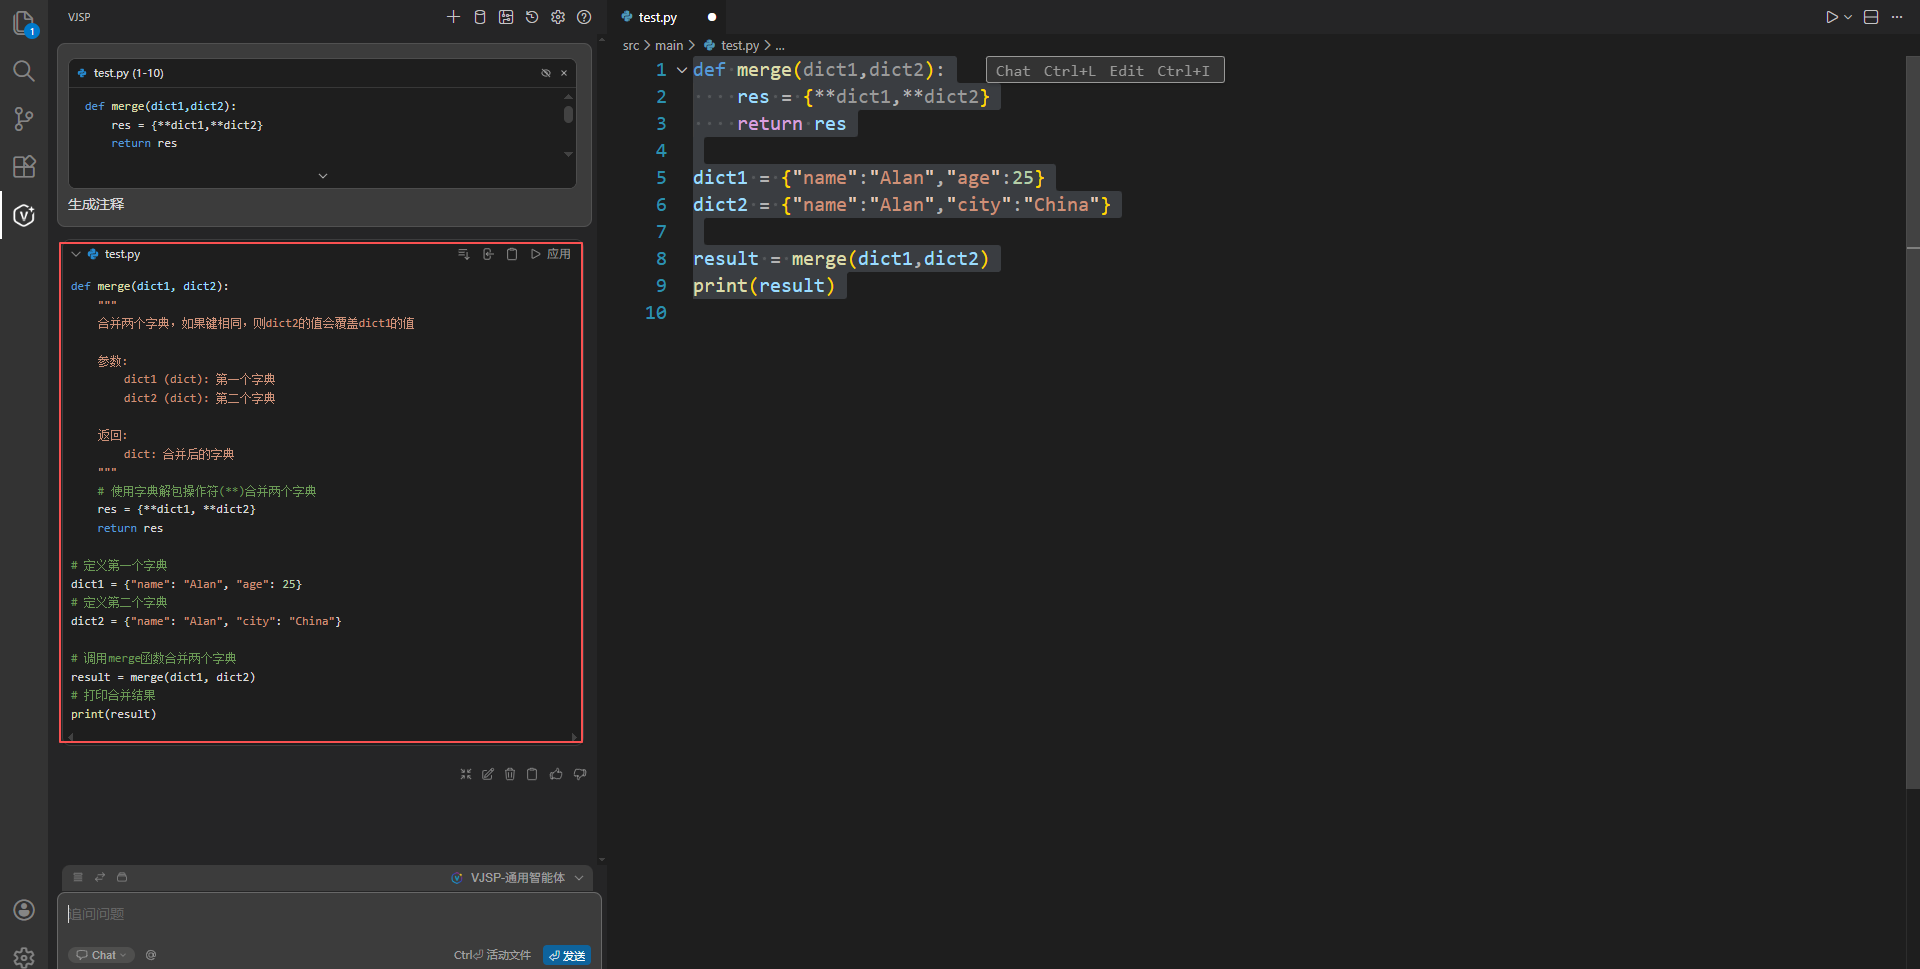Click the main breadcrumb item
The height and width of the screenshot is (969, 1920).
point(668,46)
